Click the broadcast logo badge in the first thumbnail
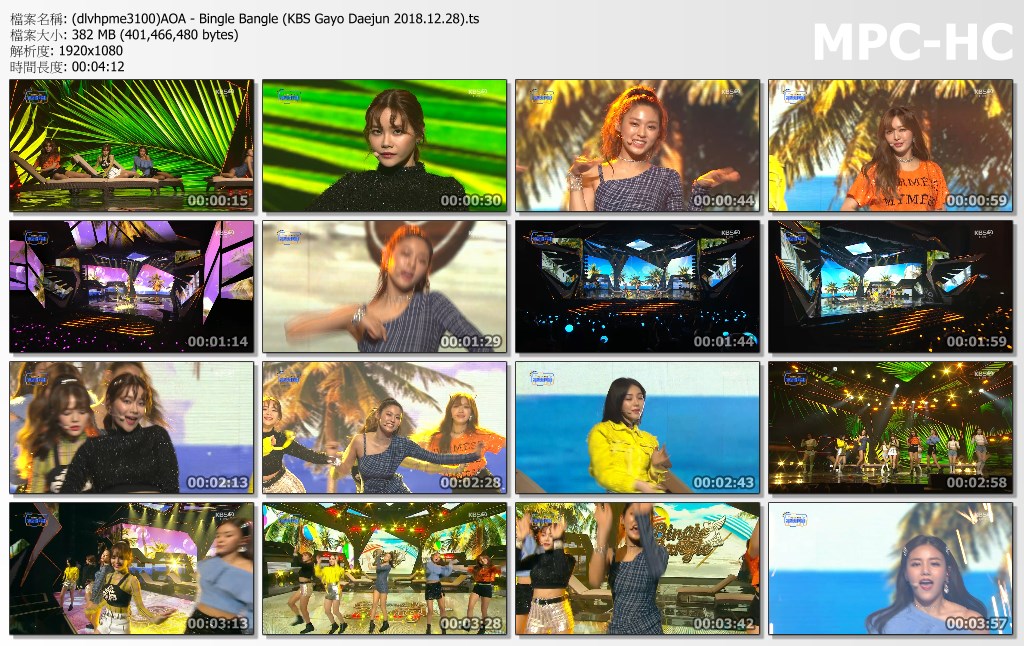 (35, 93)
